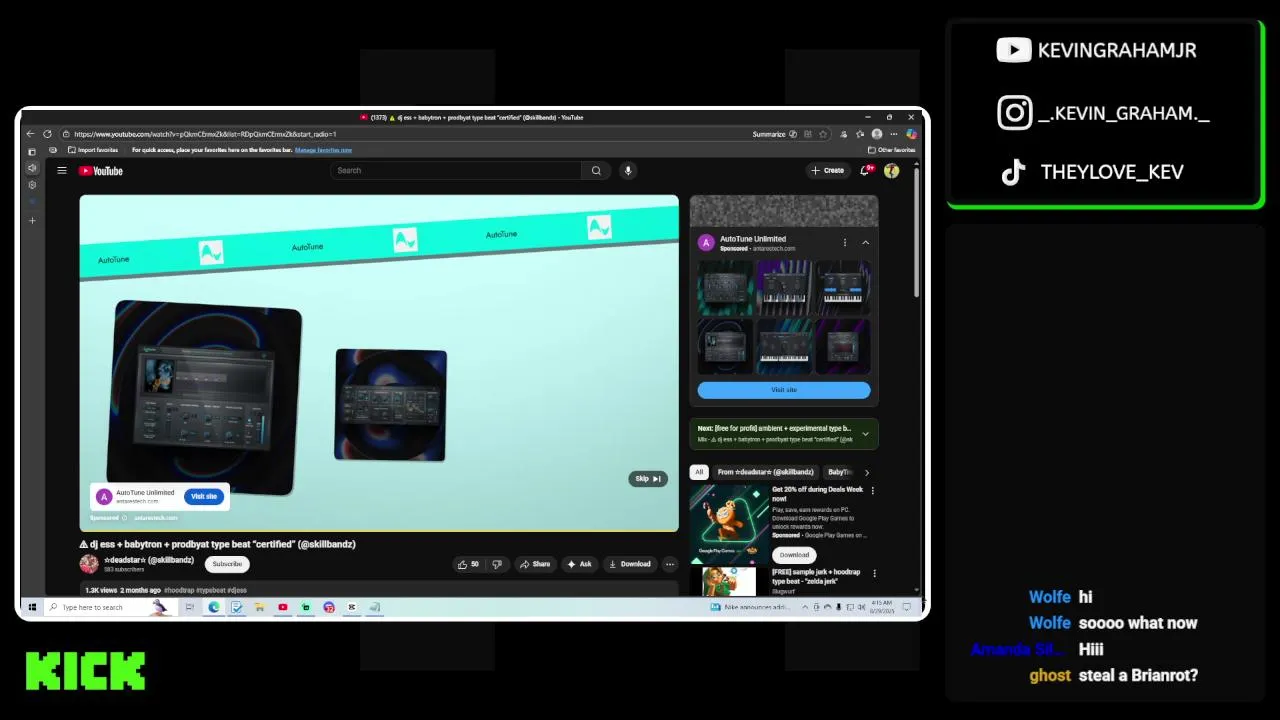Click the wide blue Visit site button
Viewport: 1280px width, 720px height.
784,390
